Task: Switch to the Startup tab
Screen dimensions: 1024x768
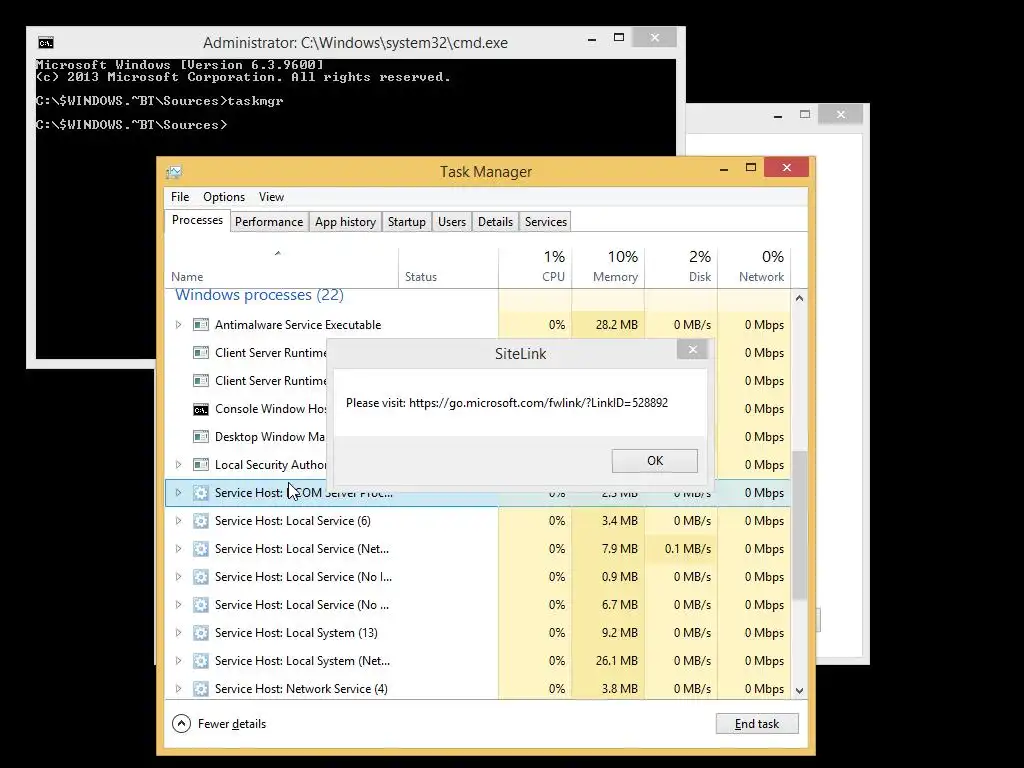Action: (407, 222)
